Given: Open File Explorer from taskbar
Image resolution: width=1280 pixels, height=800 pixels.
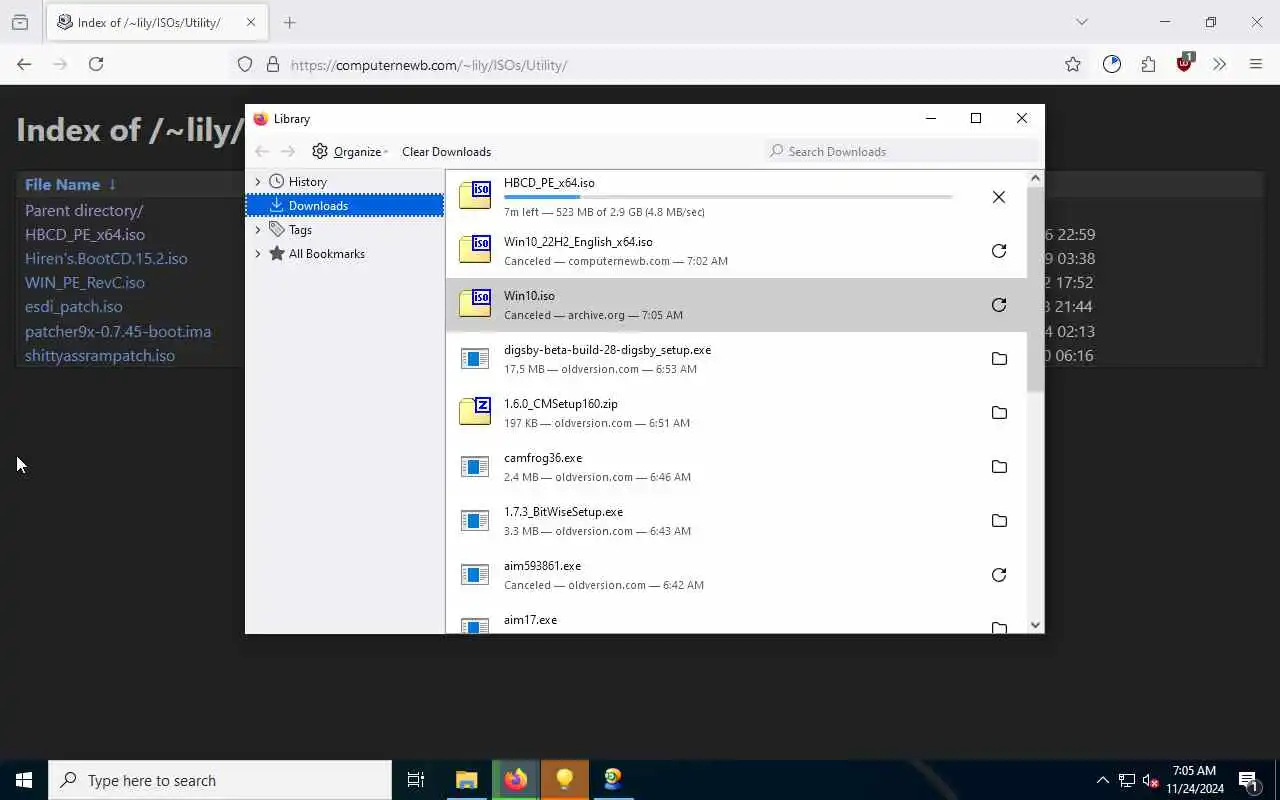Looking at the screenshot, I should [466, 780].
